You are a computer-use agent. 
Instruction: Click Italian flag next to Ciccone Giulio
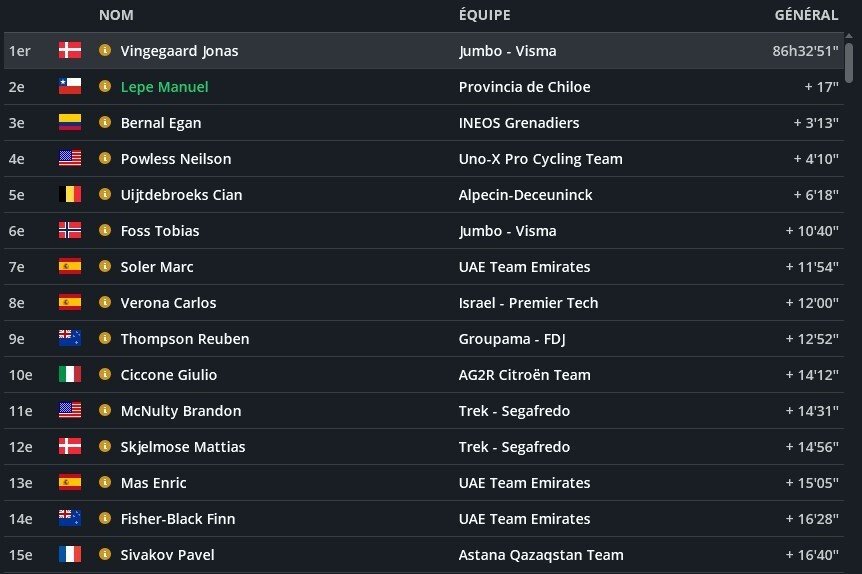[70, 375]
